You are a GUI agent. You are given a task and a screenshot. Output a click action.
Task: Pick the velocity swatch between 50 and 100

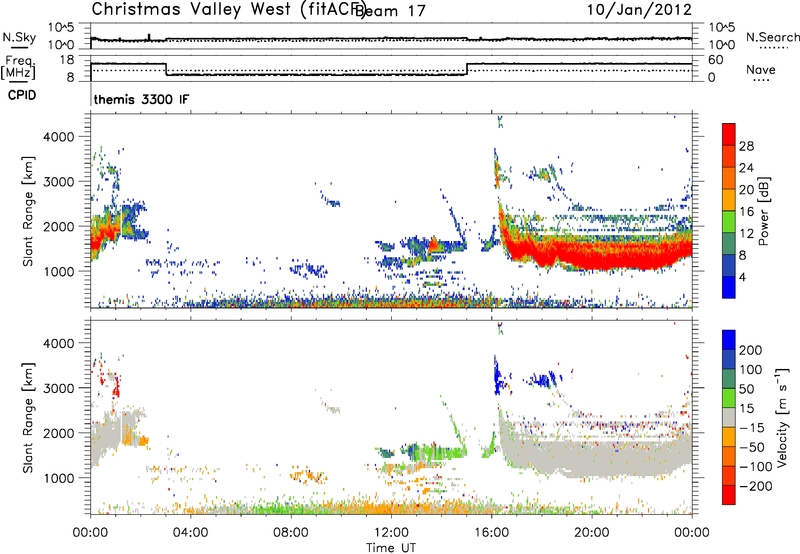(x=729, y=379)
